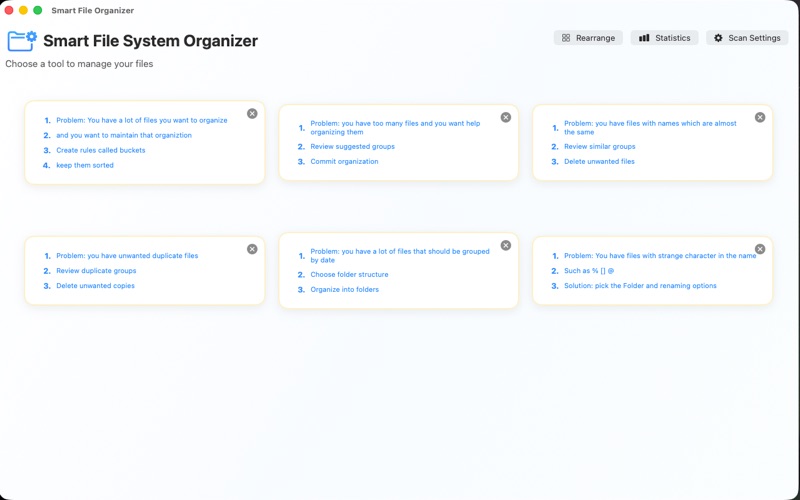800x500 pixels.
Task: Dismiss the 'Review suggested groups' card
Action: pos(506,117)
